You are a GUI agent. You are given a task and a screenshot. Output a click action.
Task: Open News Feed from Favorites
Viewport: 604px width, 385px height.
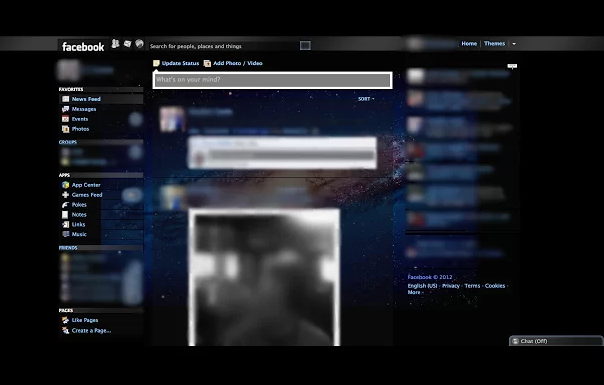(x=86, y=99)
